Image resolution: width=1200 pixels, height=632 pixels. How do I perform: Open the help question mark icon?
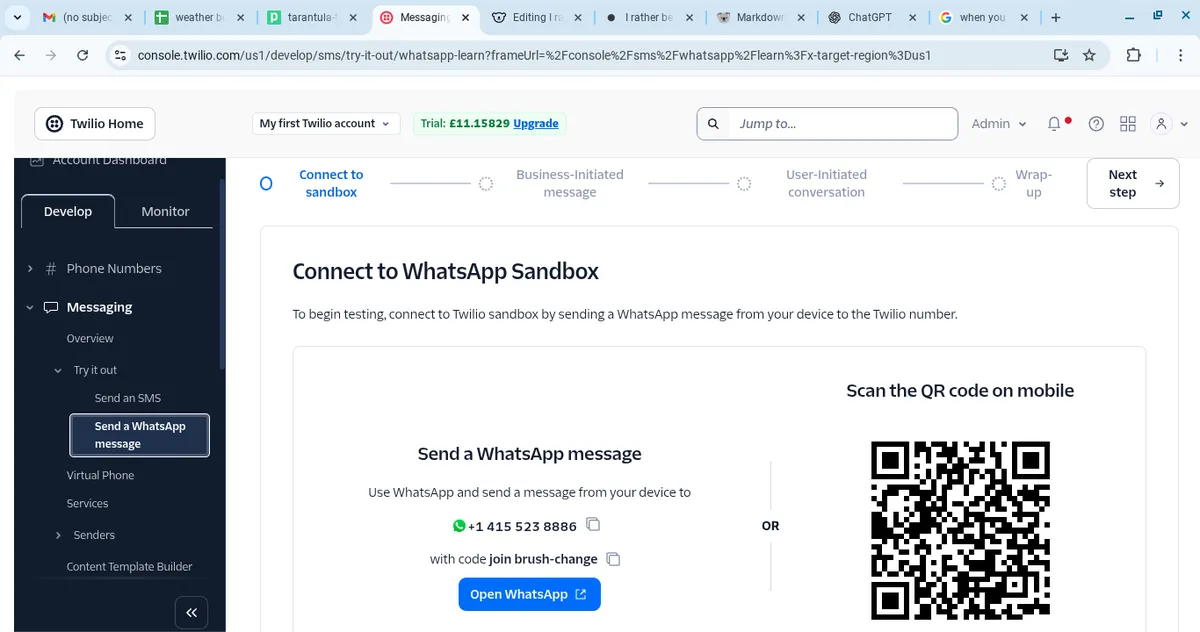(x=1096, y=124)
